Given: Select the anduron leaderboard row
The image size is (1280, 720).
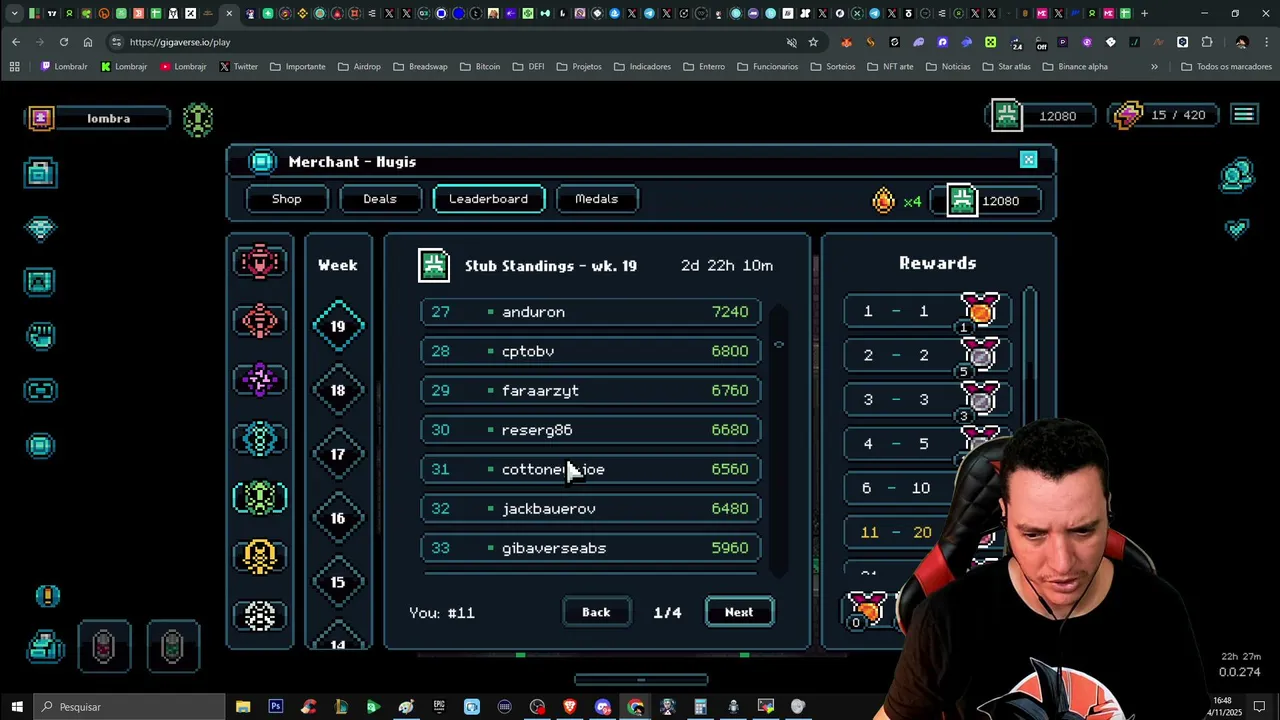Looking at the screenshot, I should coord(591,312).
